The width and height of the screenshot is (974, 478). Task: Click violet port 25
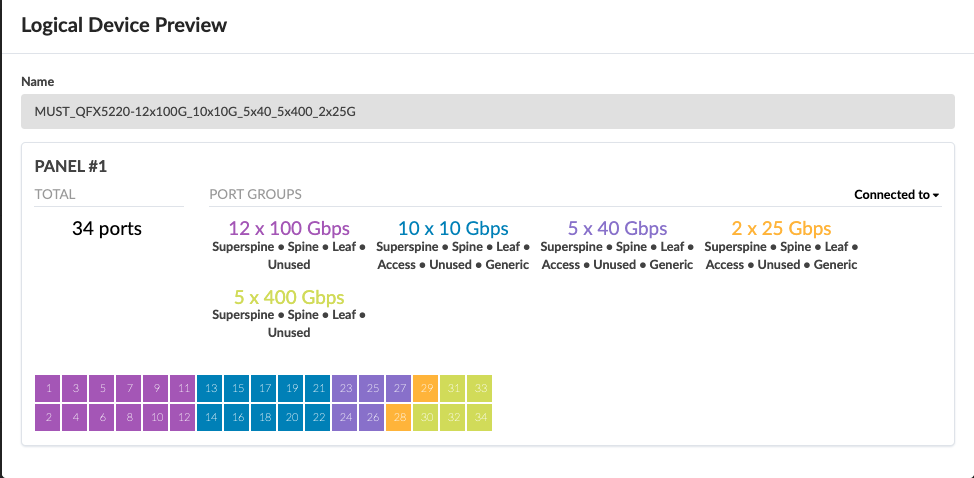point(373,389)
